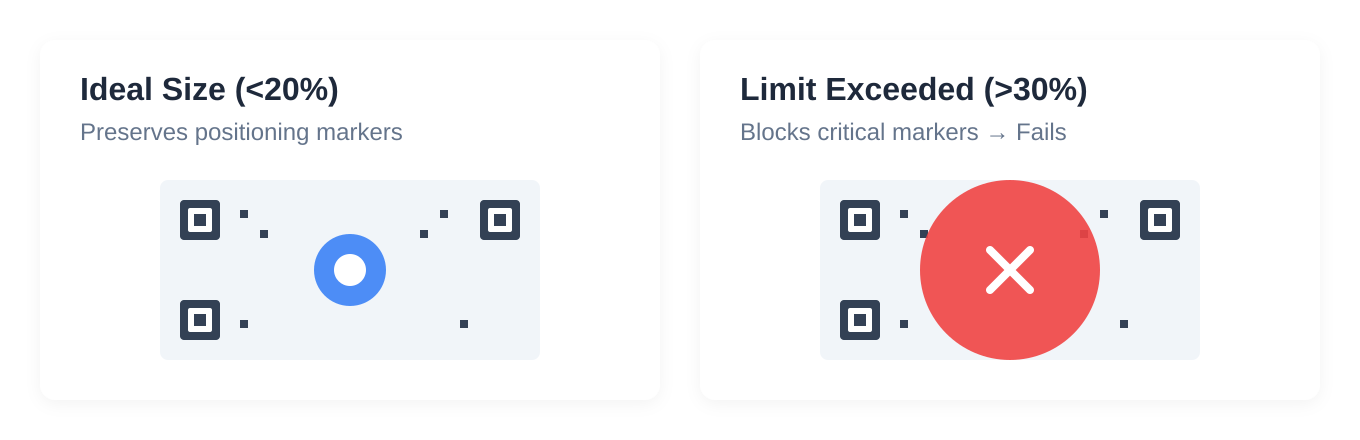This screenshot has width=1360, height=440.
Task: Click the faded dot covered by the red circle
Action: [x=1084, y=234]
